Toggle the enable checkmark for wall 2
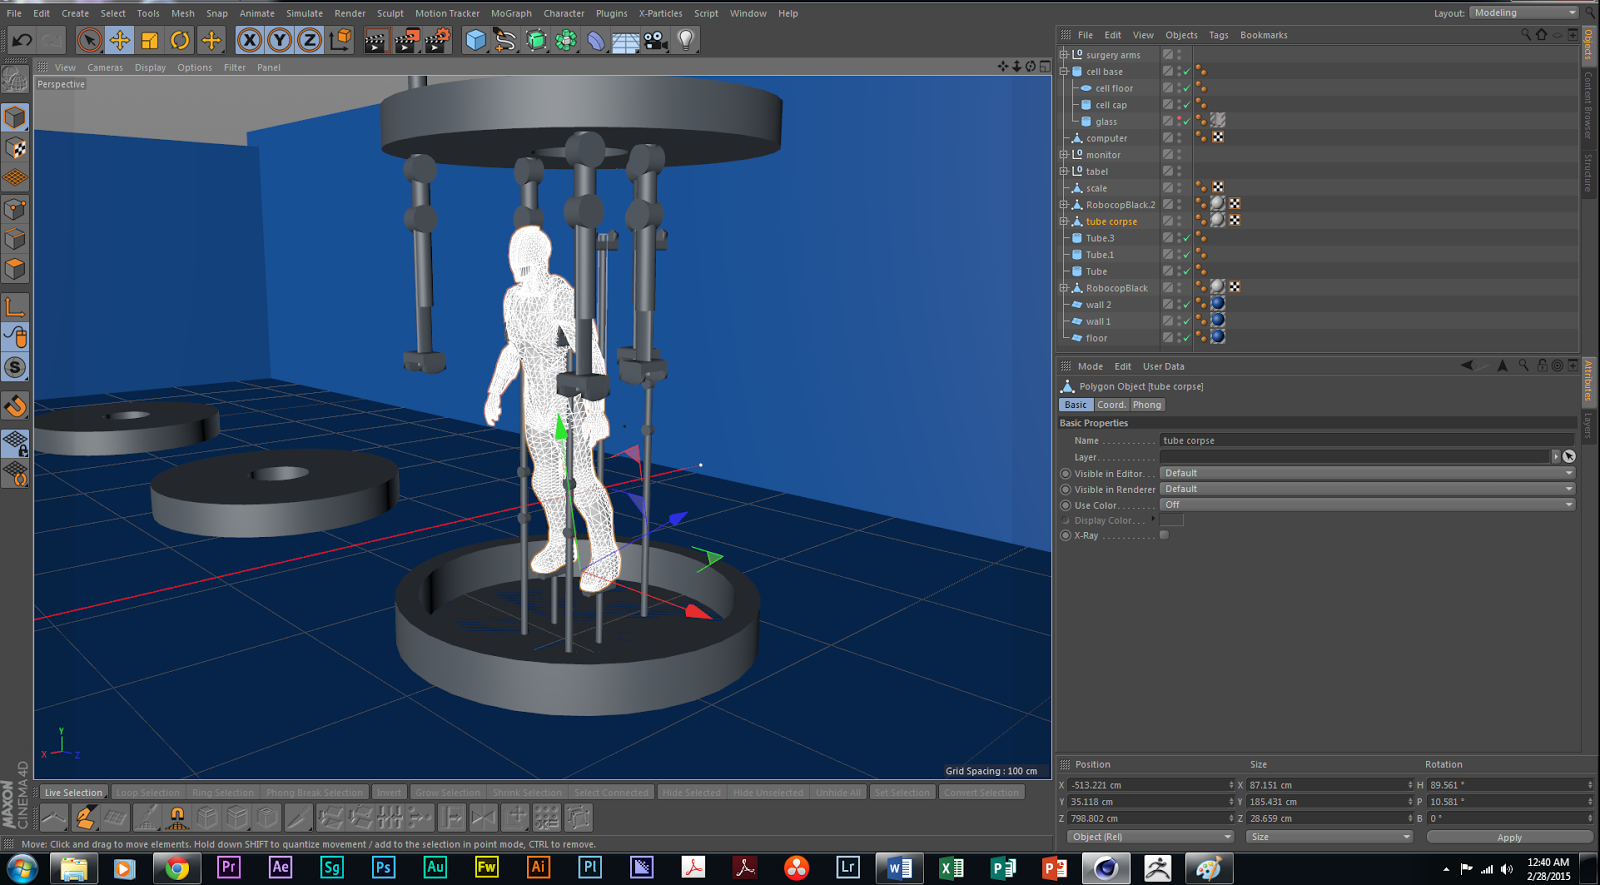 coord(1187,305)
